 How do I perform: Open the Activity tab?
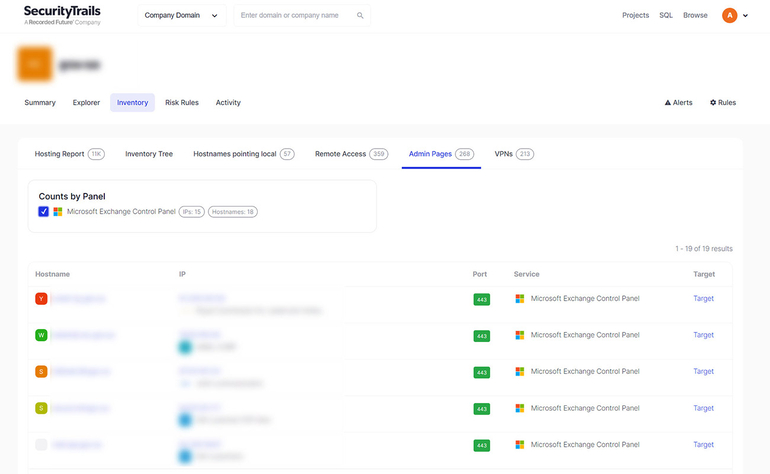click(228, 103)
